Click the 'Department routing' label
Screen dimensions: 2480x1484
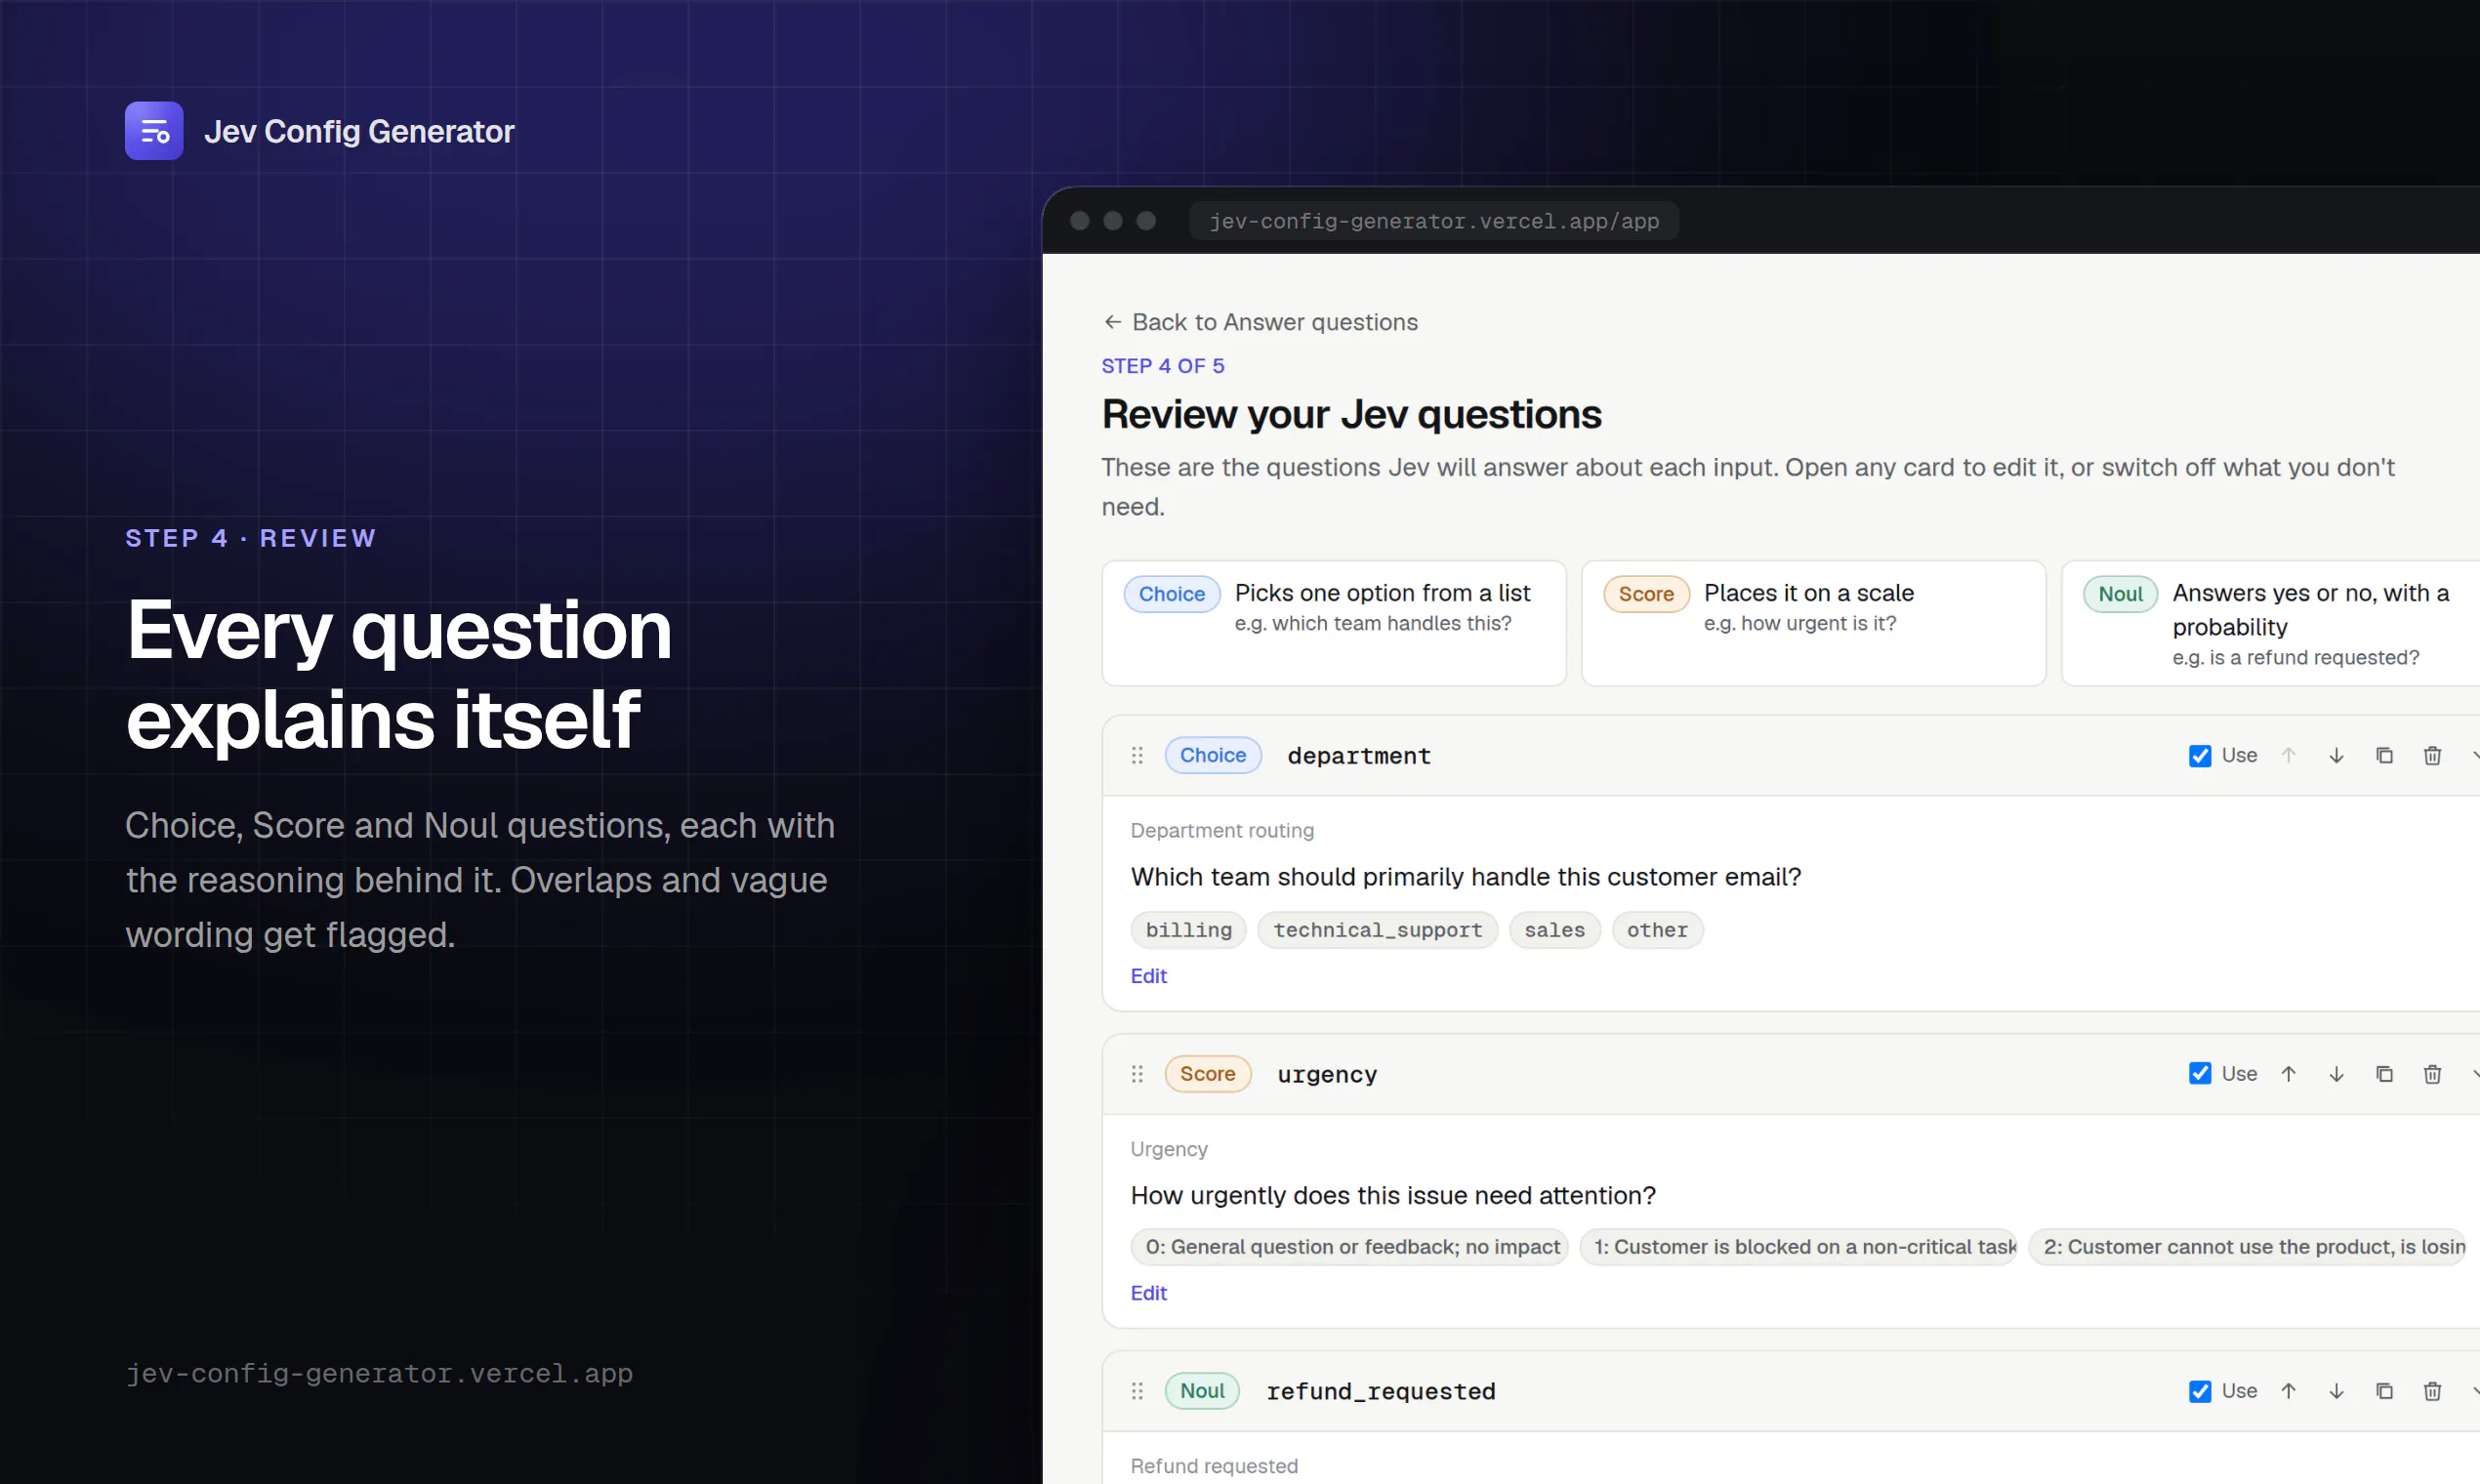1222,831
